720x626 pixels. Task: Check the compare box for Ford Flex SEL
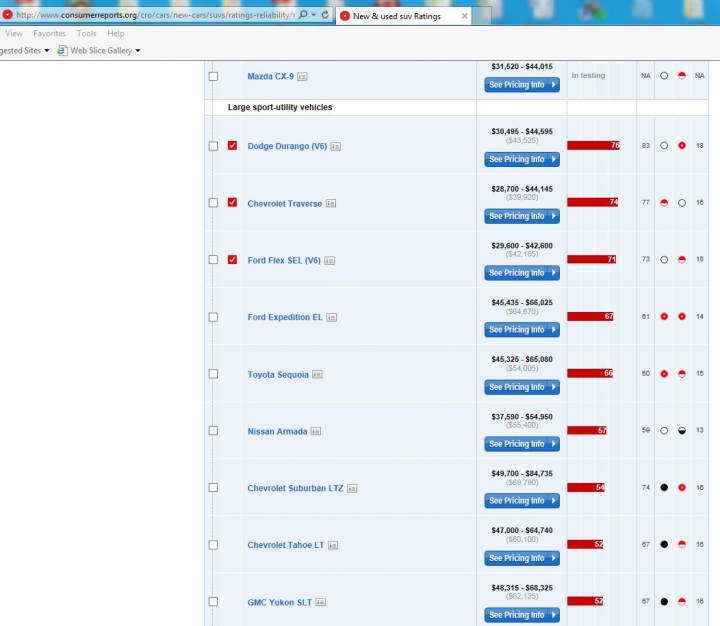(x=213, y=259)
